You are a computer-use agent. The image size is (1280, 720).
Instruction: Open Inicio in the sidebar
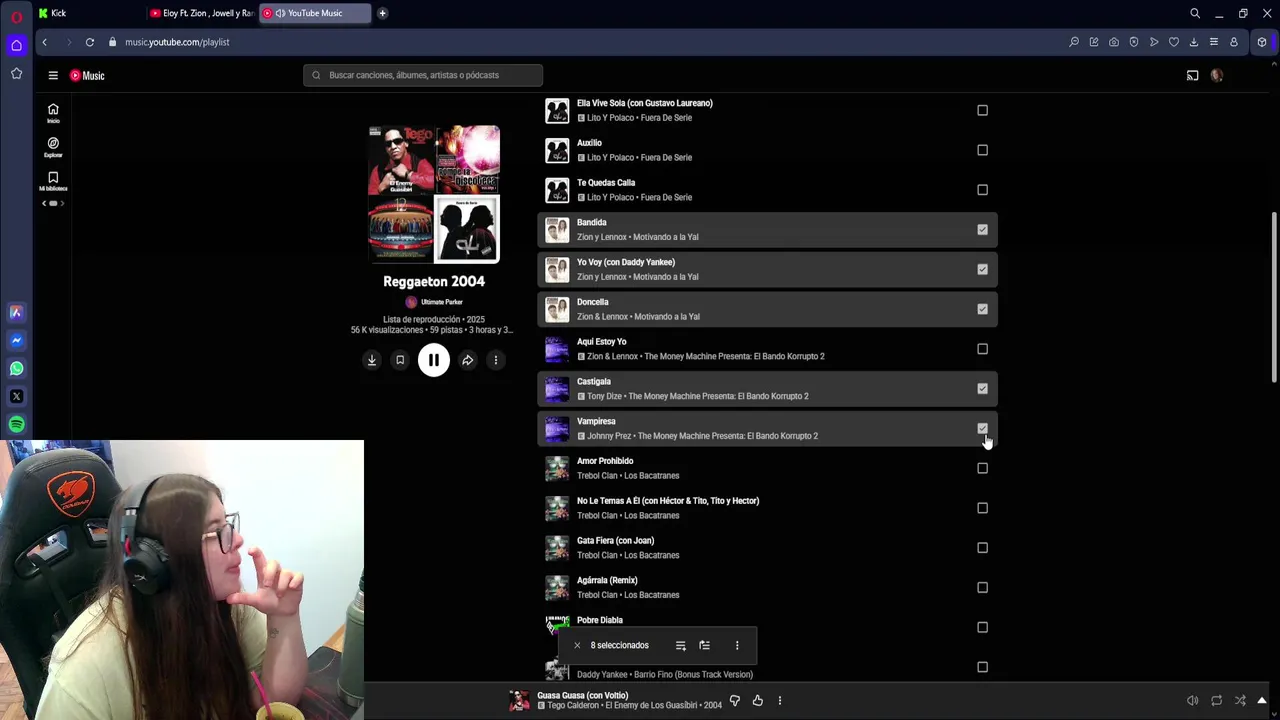click(53, 113)
